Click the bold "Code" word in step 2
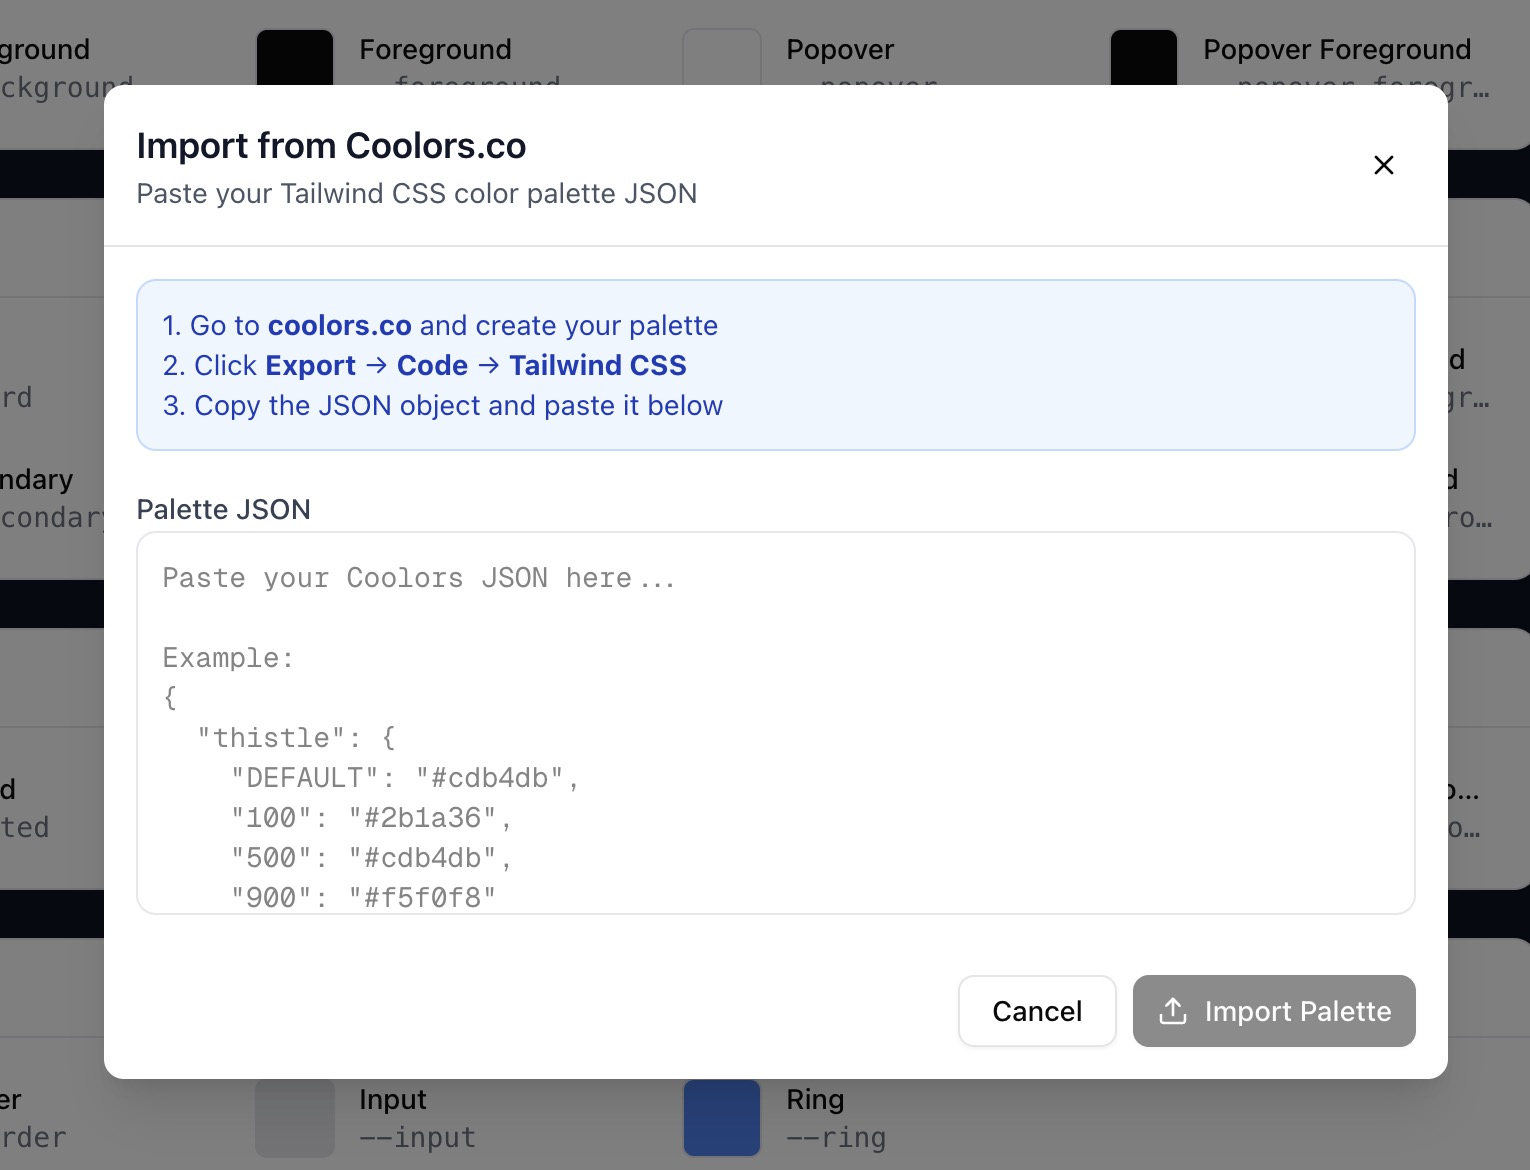Image resolution: width=1530 pixels, height=1170 pixels. (x=432, y=366)
